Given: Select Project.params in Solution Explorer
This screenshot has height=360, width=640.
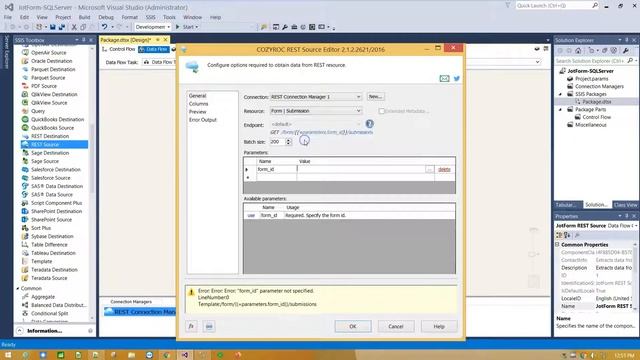Looking at the screenshot, I should [591, 79].
